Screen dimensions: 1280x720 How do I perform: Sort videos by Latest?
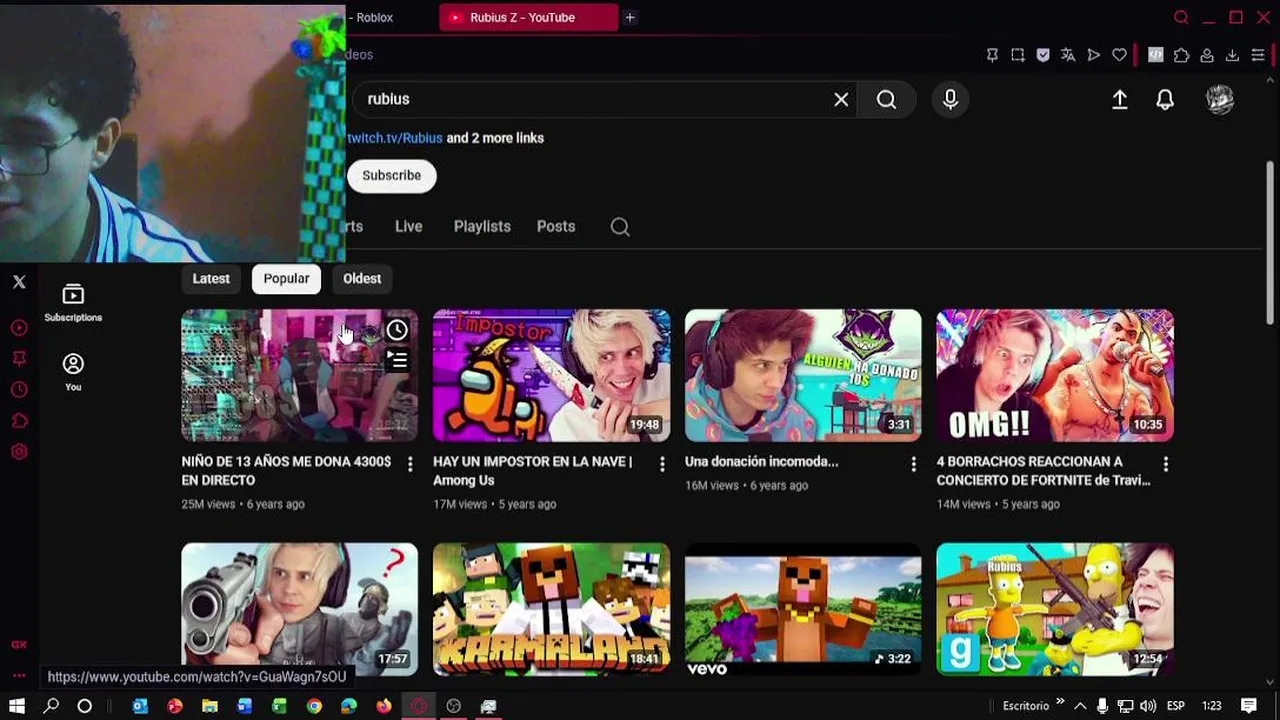click(x=211, y=279)
